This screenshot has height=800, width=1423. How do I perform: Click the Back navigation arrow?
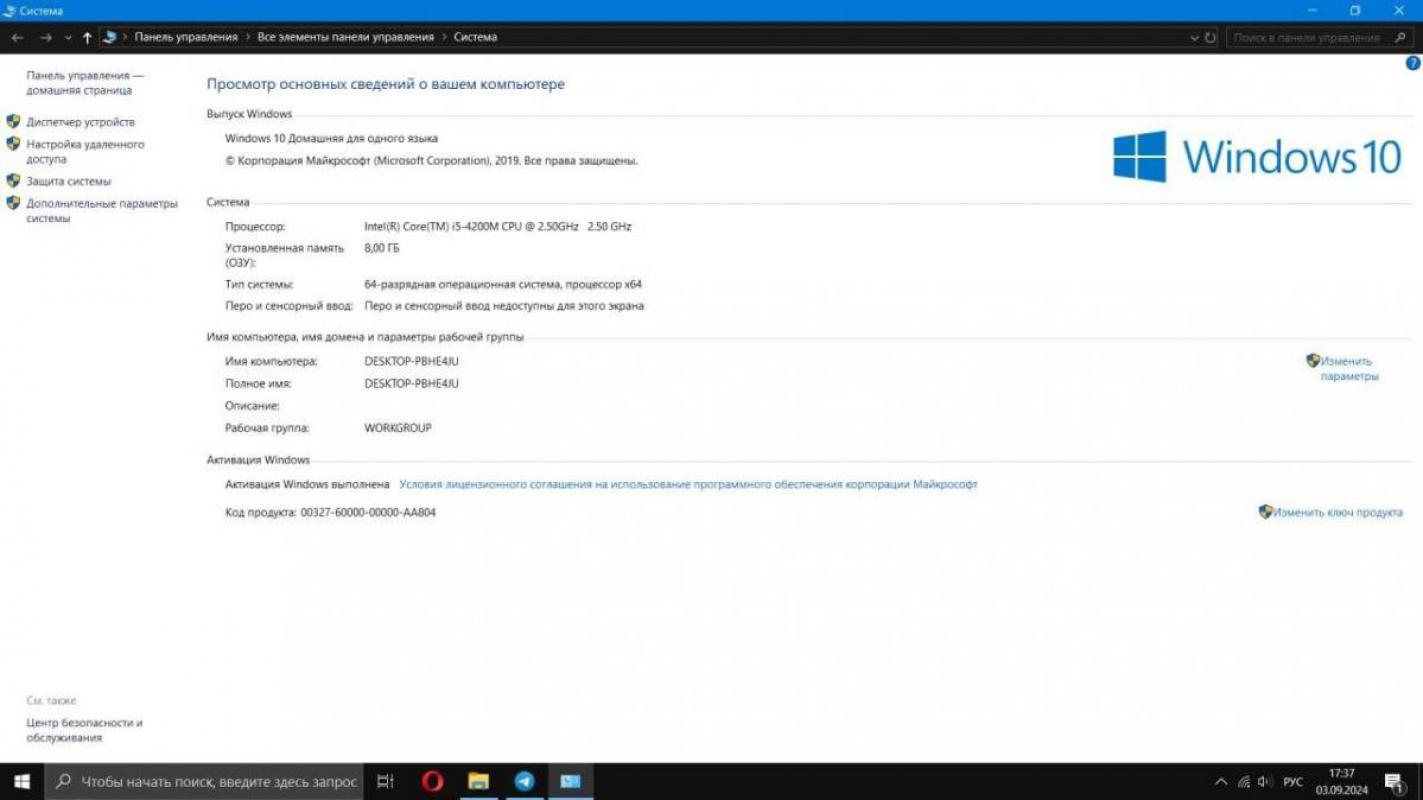pos(17,37)
